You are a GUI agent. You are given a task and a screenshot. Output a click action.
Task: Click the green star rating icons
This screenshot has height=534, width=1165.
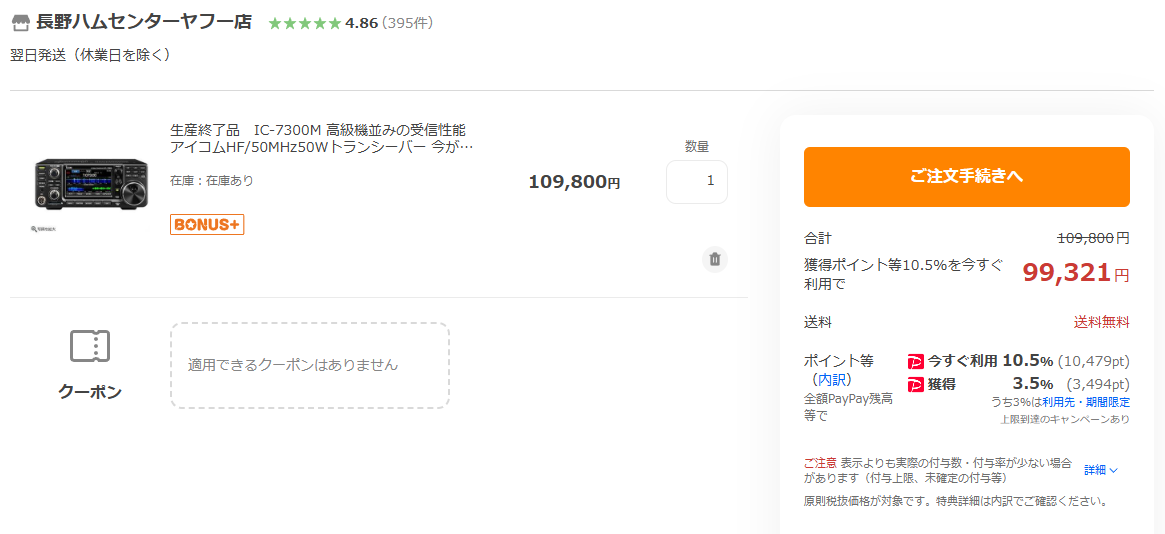tap(304, 23)
